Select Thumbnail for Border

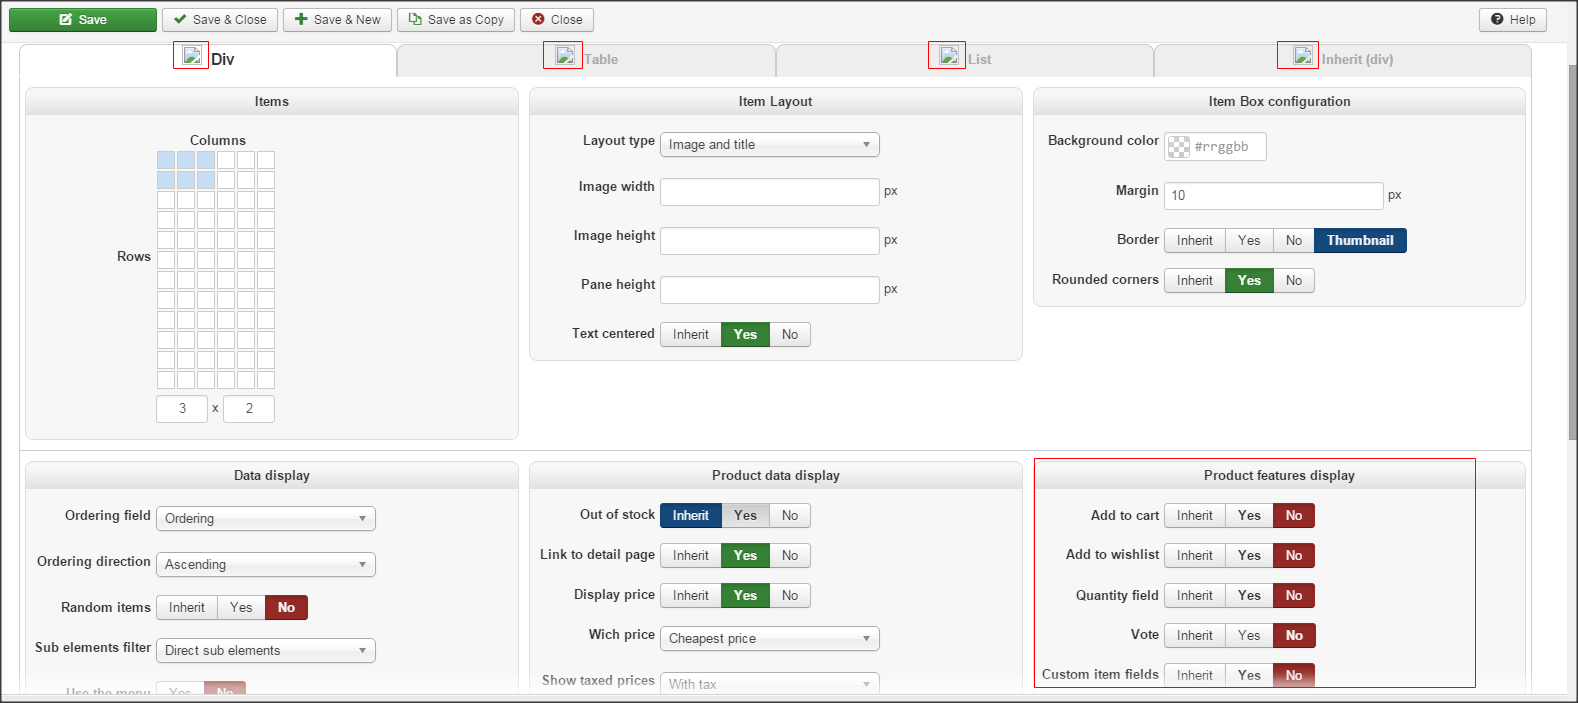coord(1360,241)
